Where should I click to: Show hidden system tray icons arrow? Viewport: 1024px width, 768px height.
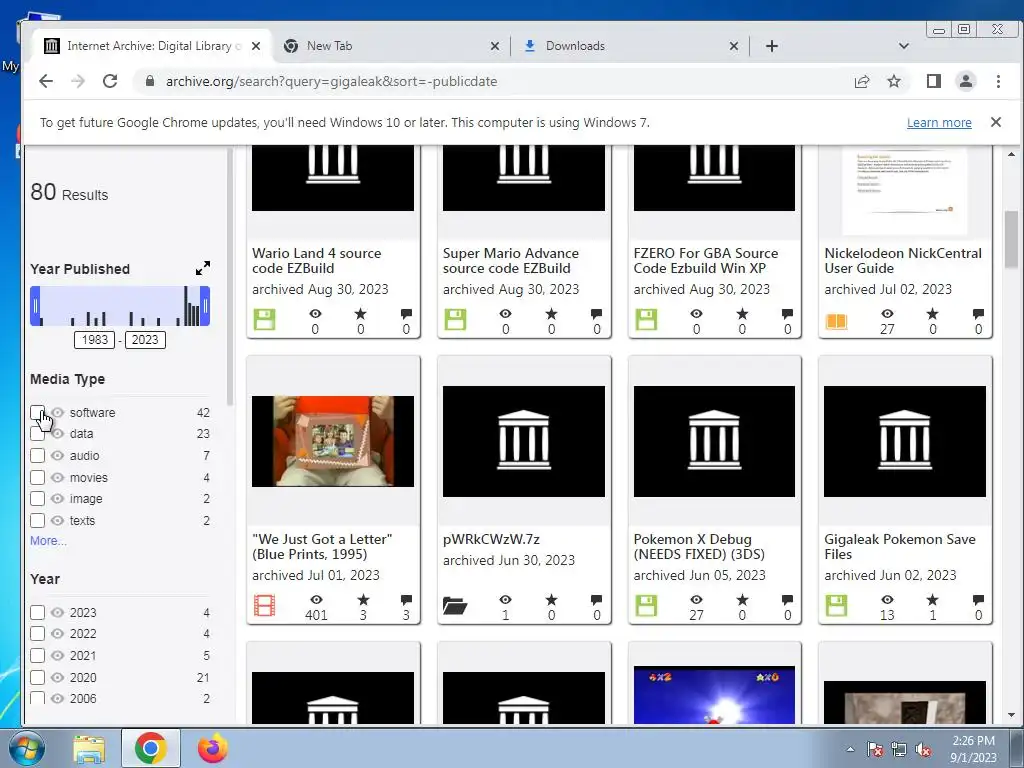pos(850,749)
